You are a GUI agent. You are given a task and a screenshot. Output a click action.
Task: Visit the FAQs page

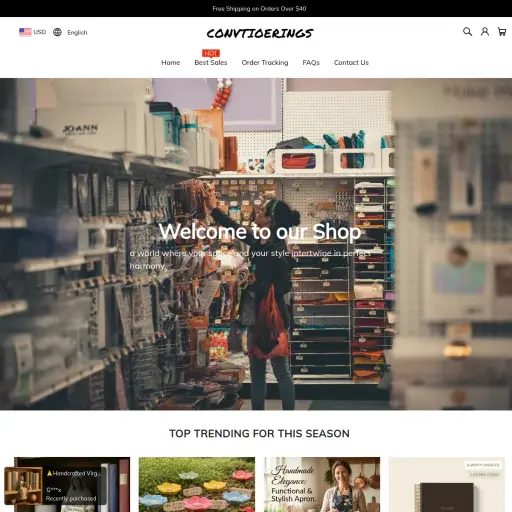(x=311, y=63)
